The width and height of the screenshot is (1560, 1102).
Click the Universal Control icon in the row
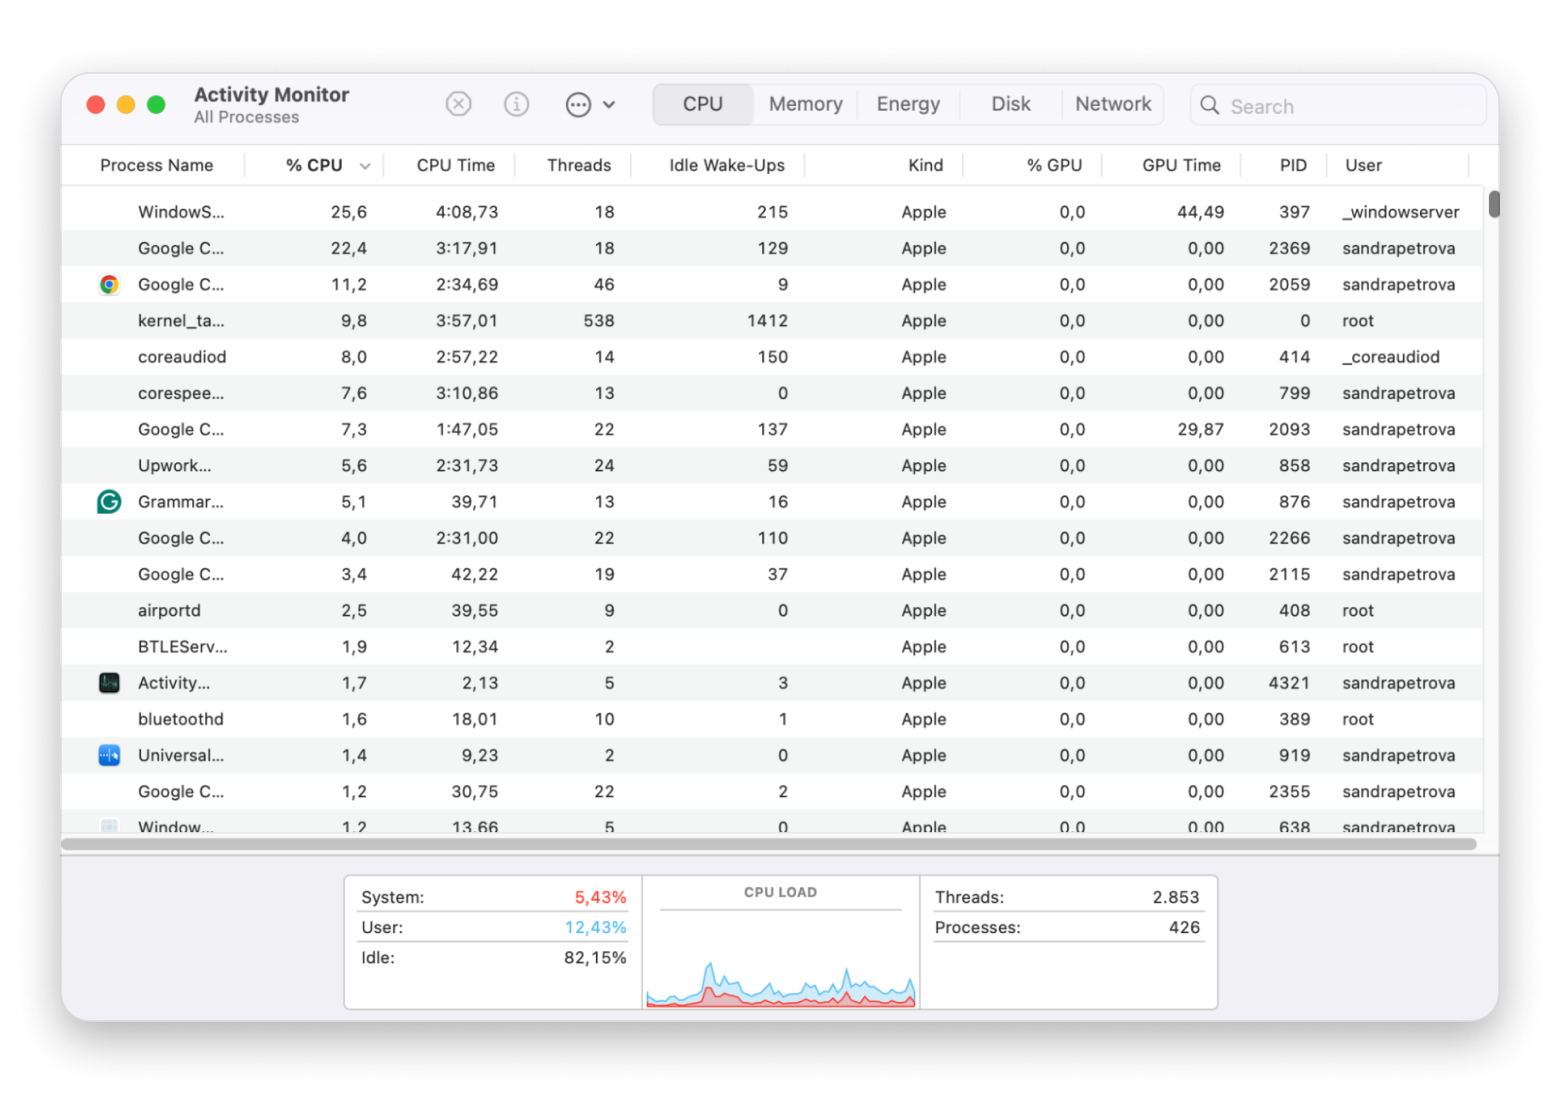pyautogui.click(x=109, y=755)
